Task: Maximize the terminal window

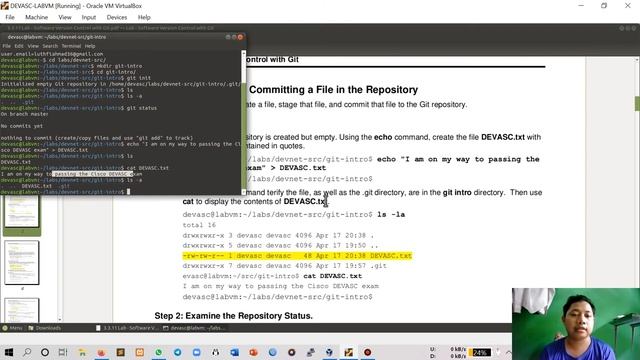Action: pos(234,37)
